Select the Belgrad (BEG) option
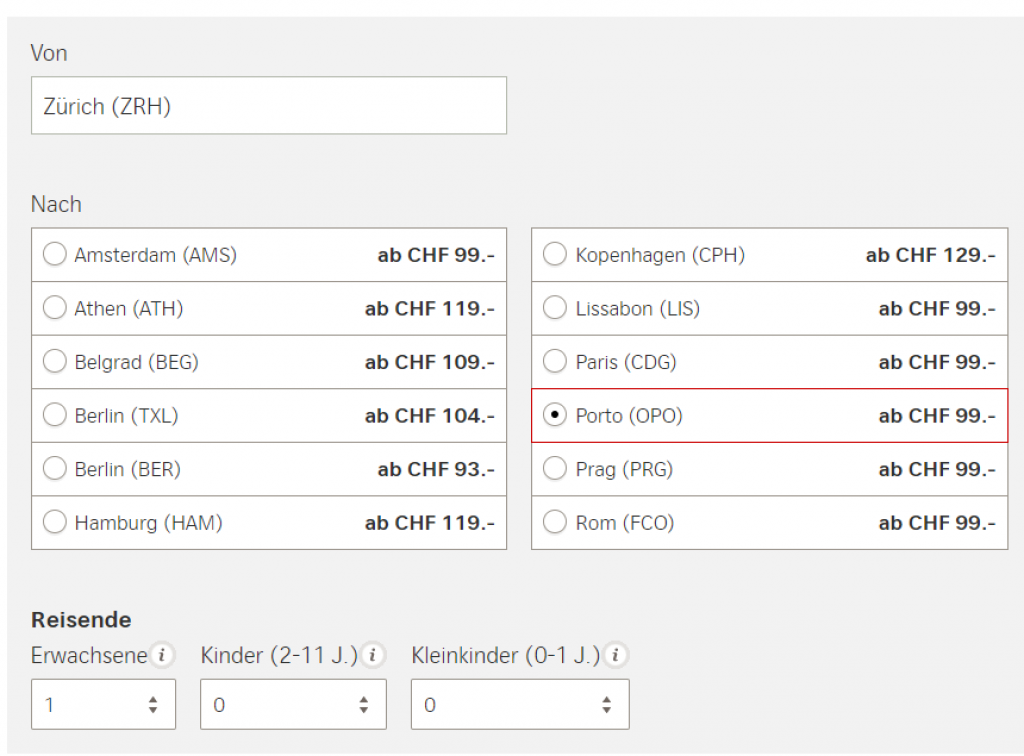 [54, 362]
